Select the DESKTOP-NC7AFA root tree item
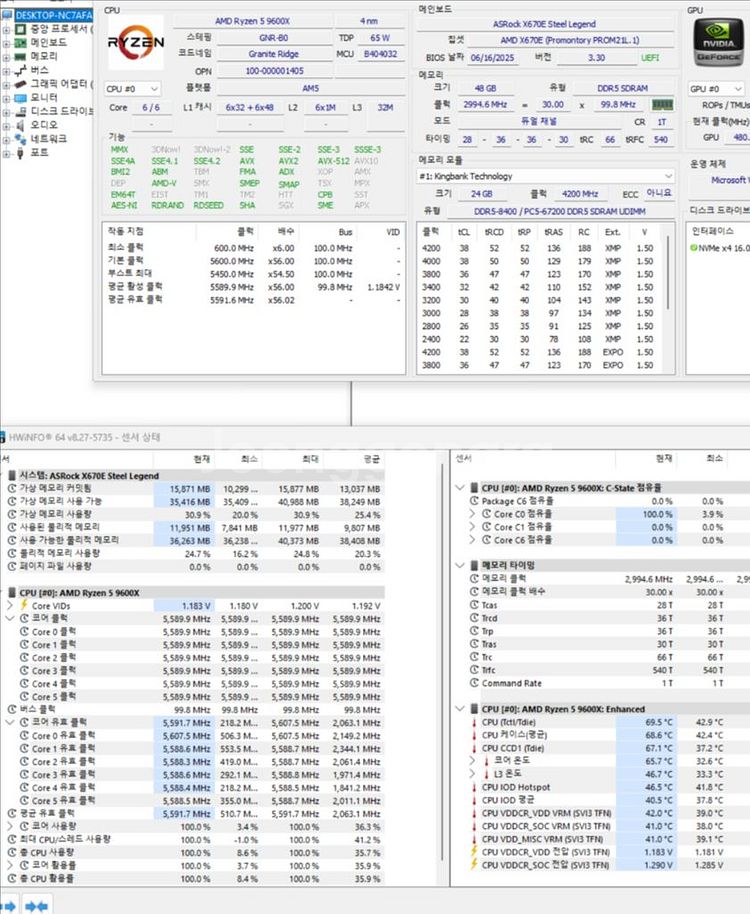The height and width of the screenshot is (914, 750). point(54,15)
